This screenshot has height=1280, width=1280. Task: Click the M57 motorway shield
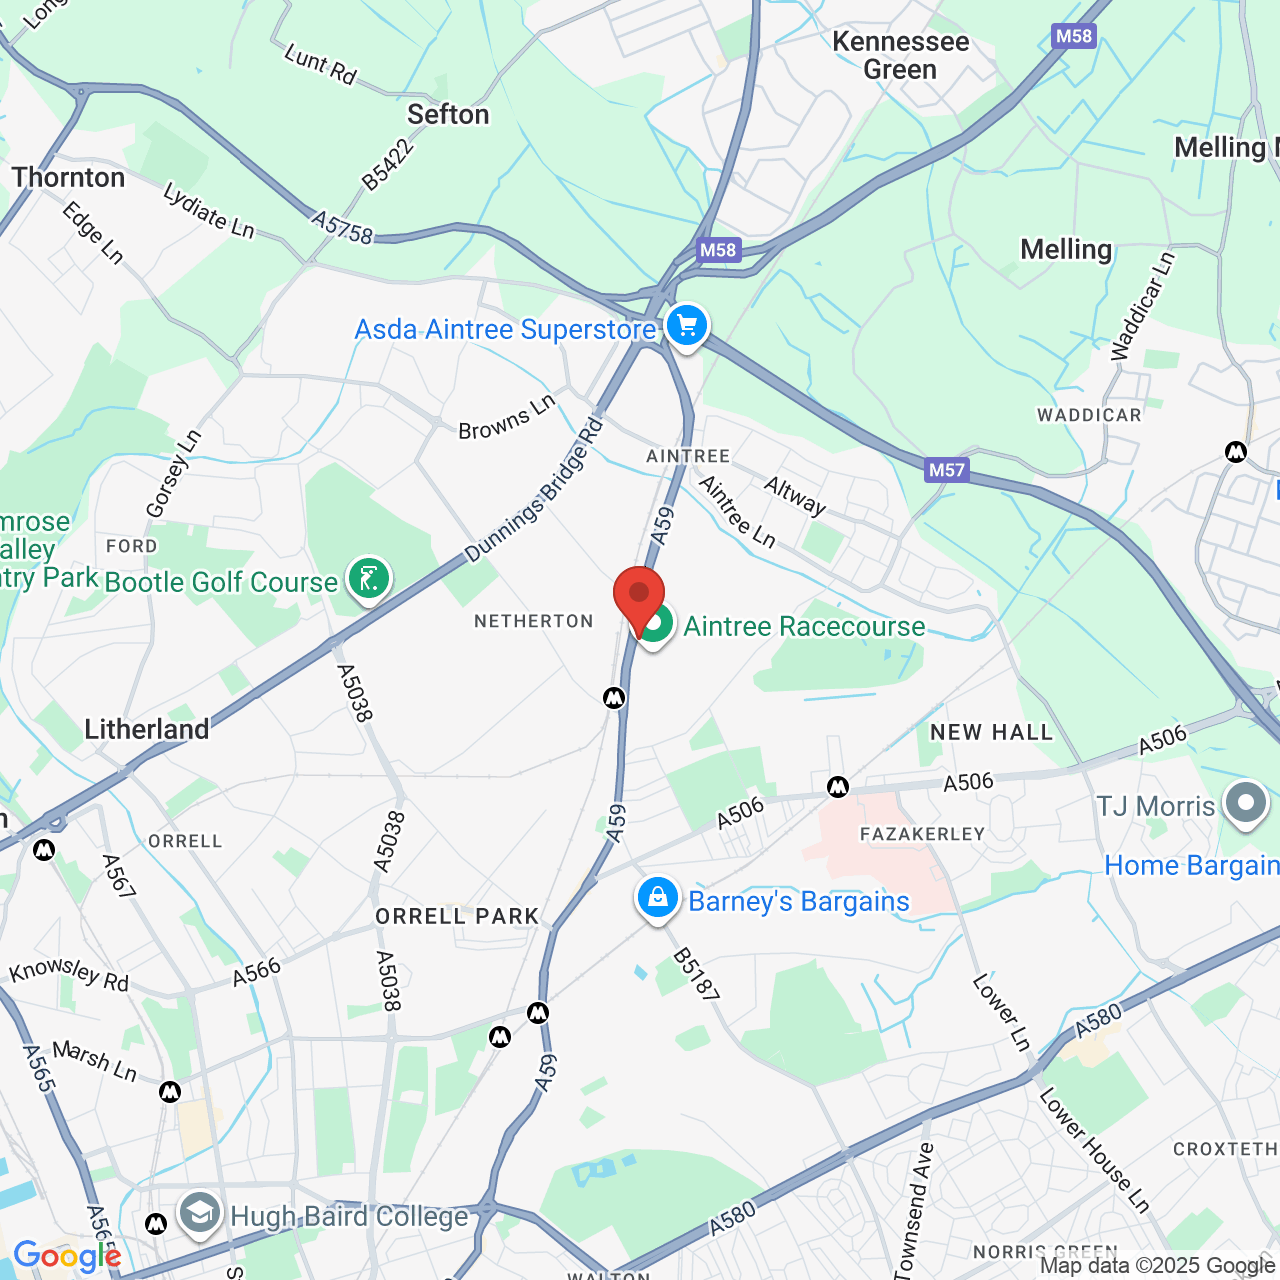click(x=947, y=470)
